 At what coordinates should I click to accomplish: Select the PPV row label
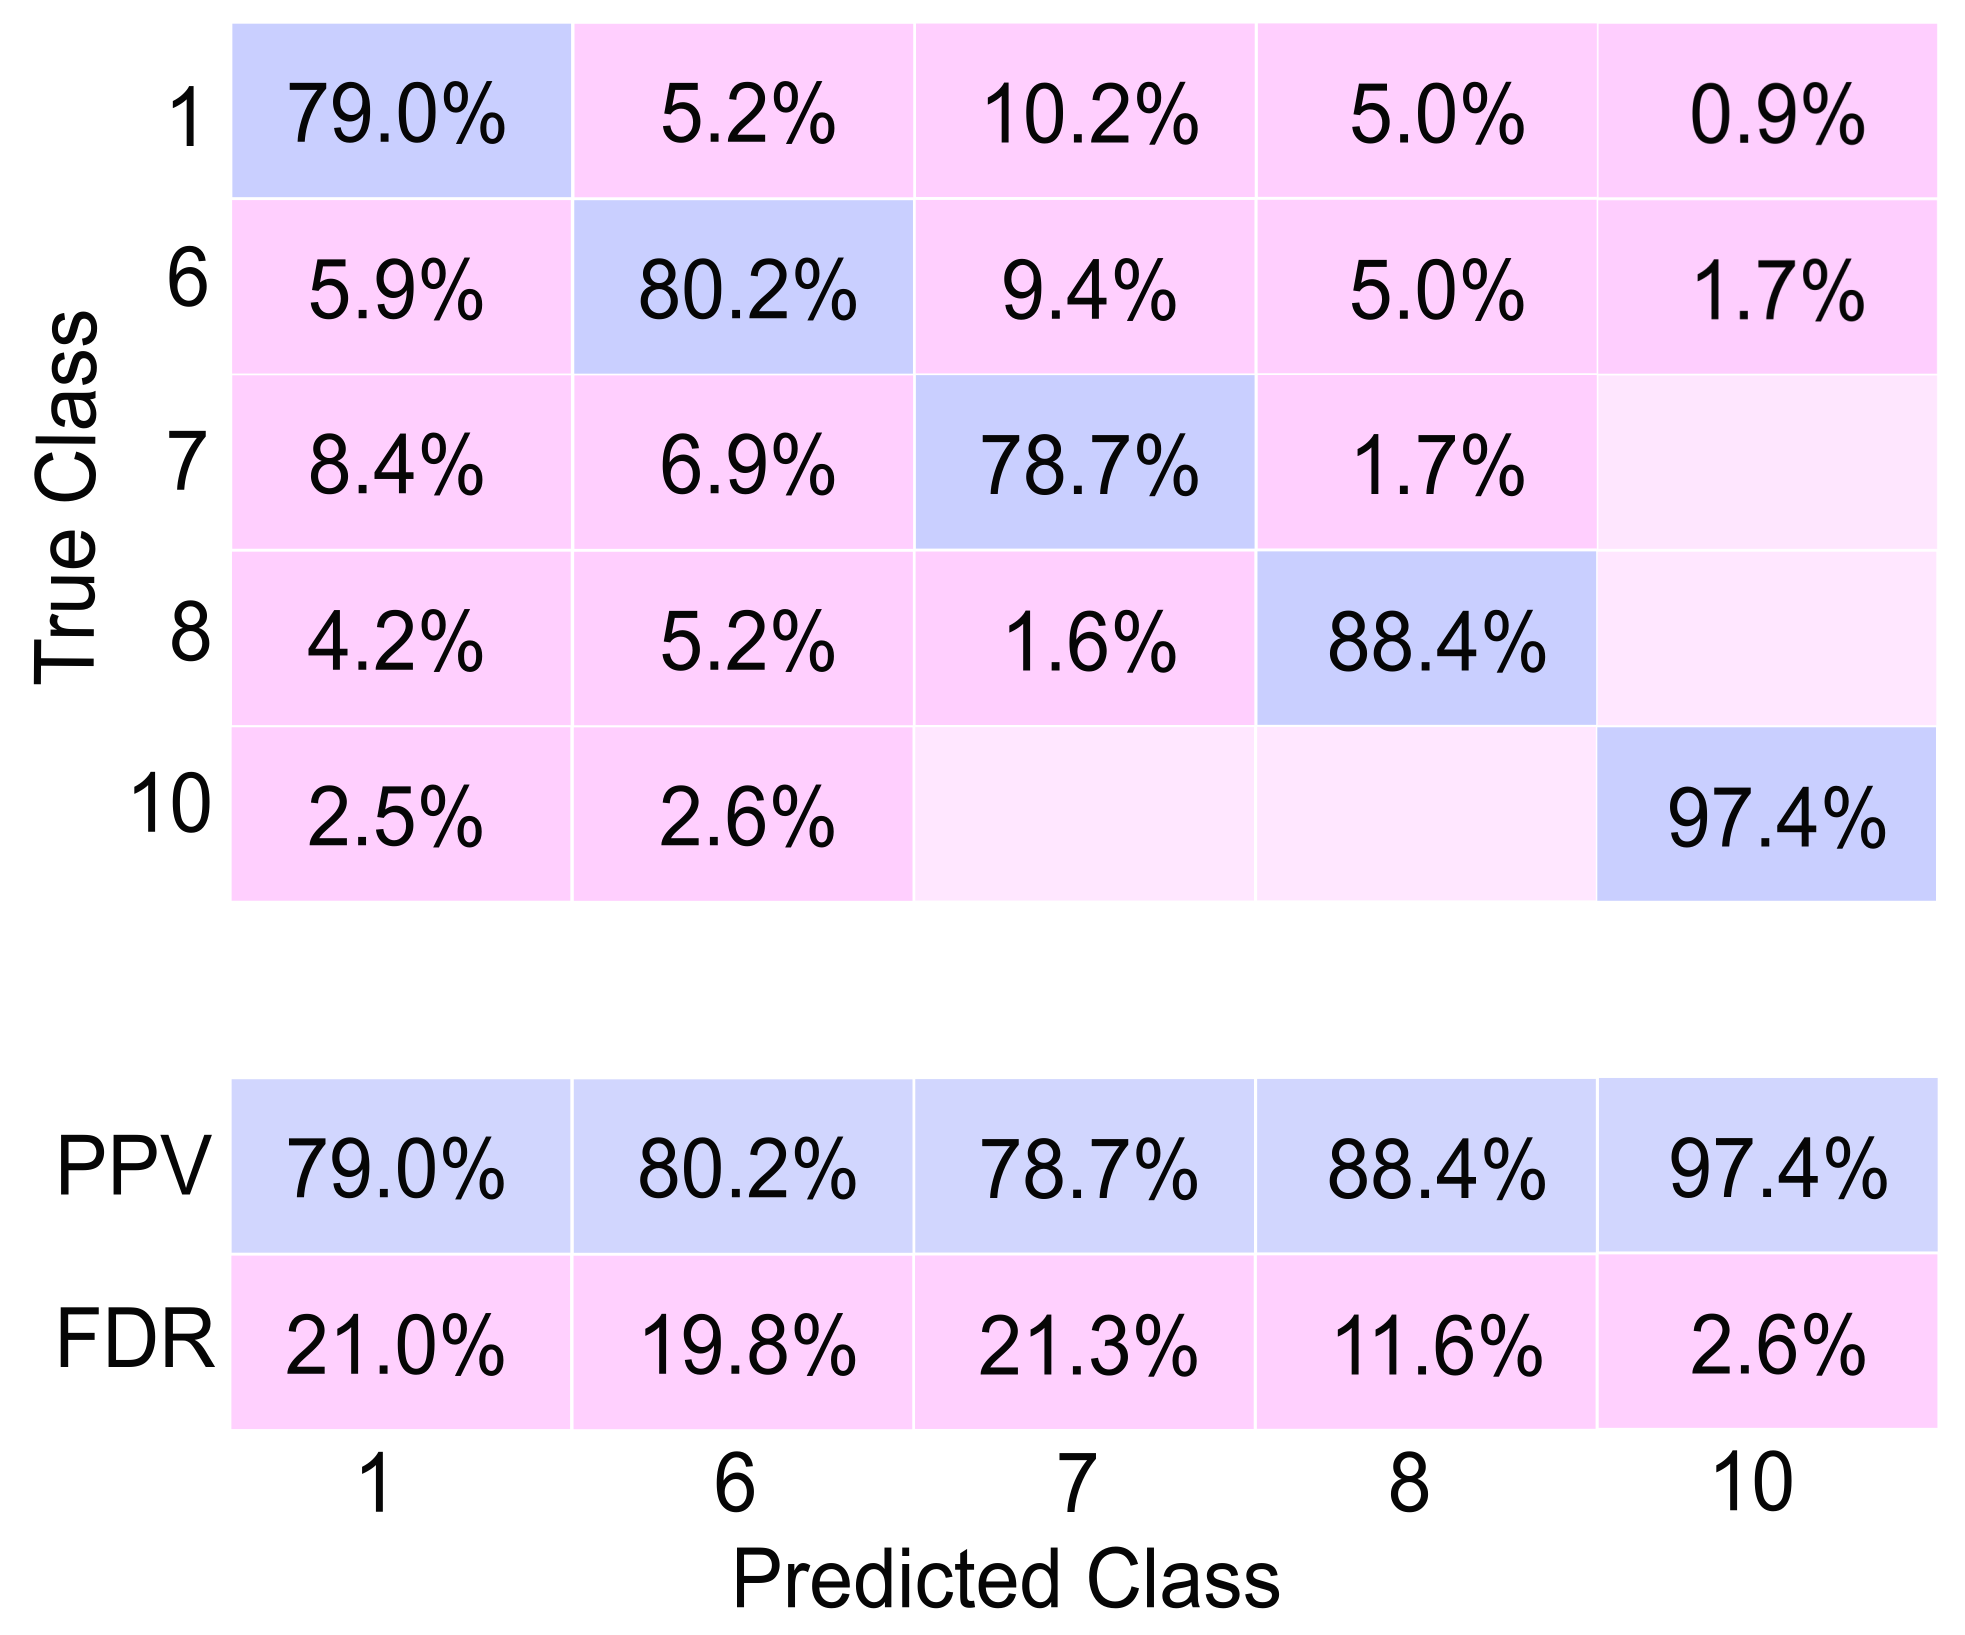133,1165
